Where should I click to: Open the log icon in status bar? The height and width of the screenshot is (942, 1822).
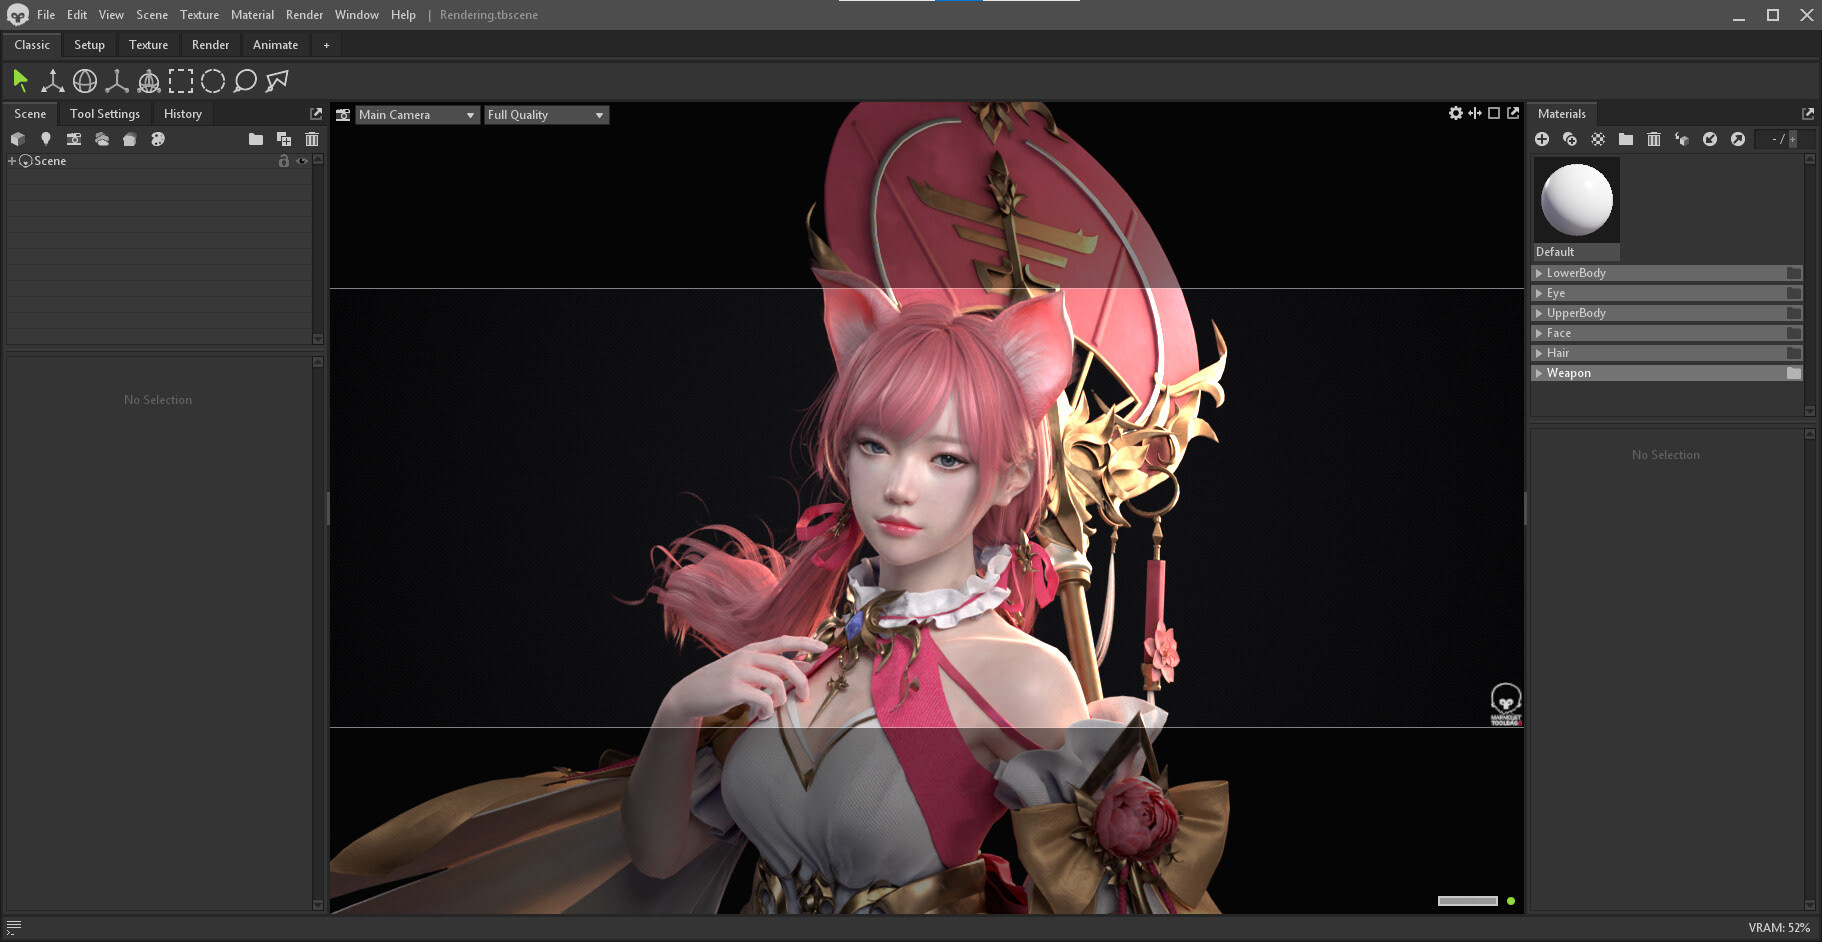(14, 927)
